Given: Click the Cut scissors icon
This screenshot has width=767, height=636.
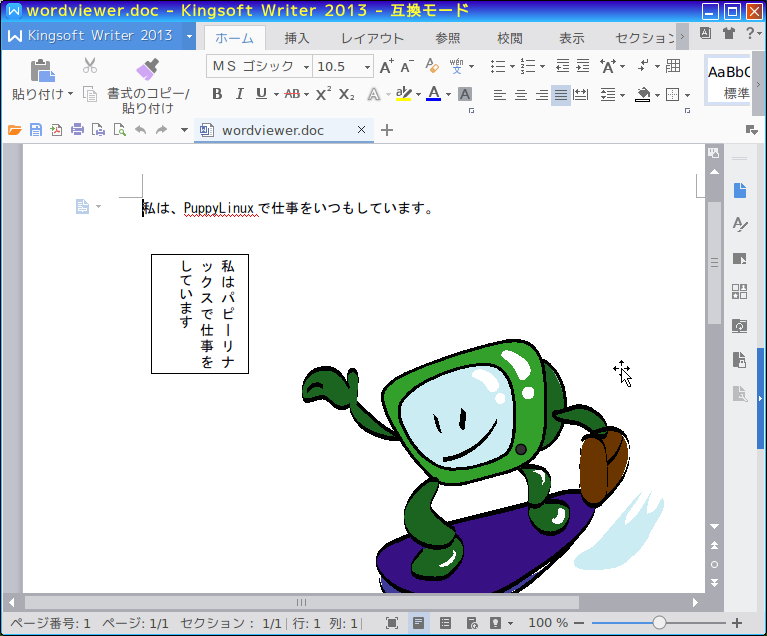Looking at the screenshot, I should (90, 65).
